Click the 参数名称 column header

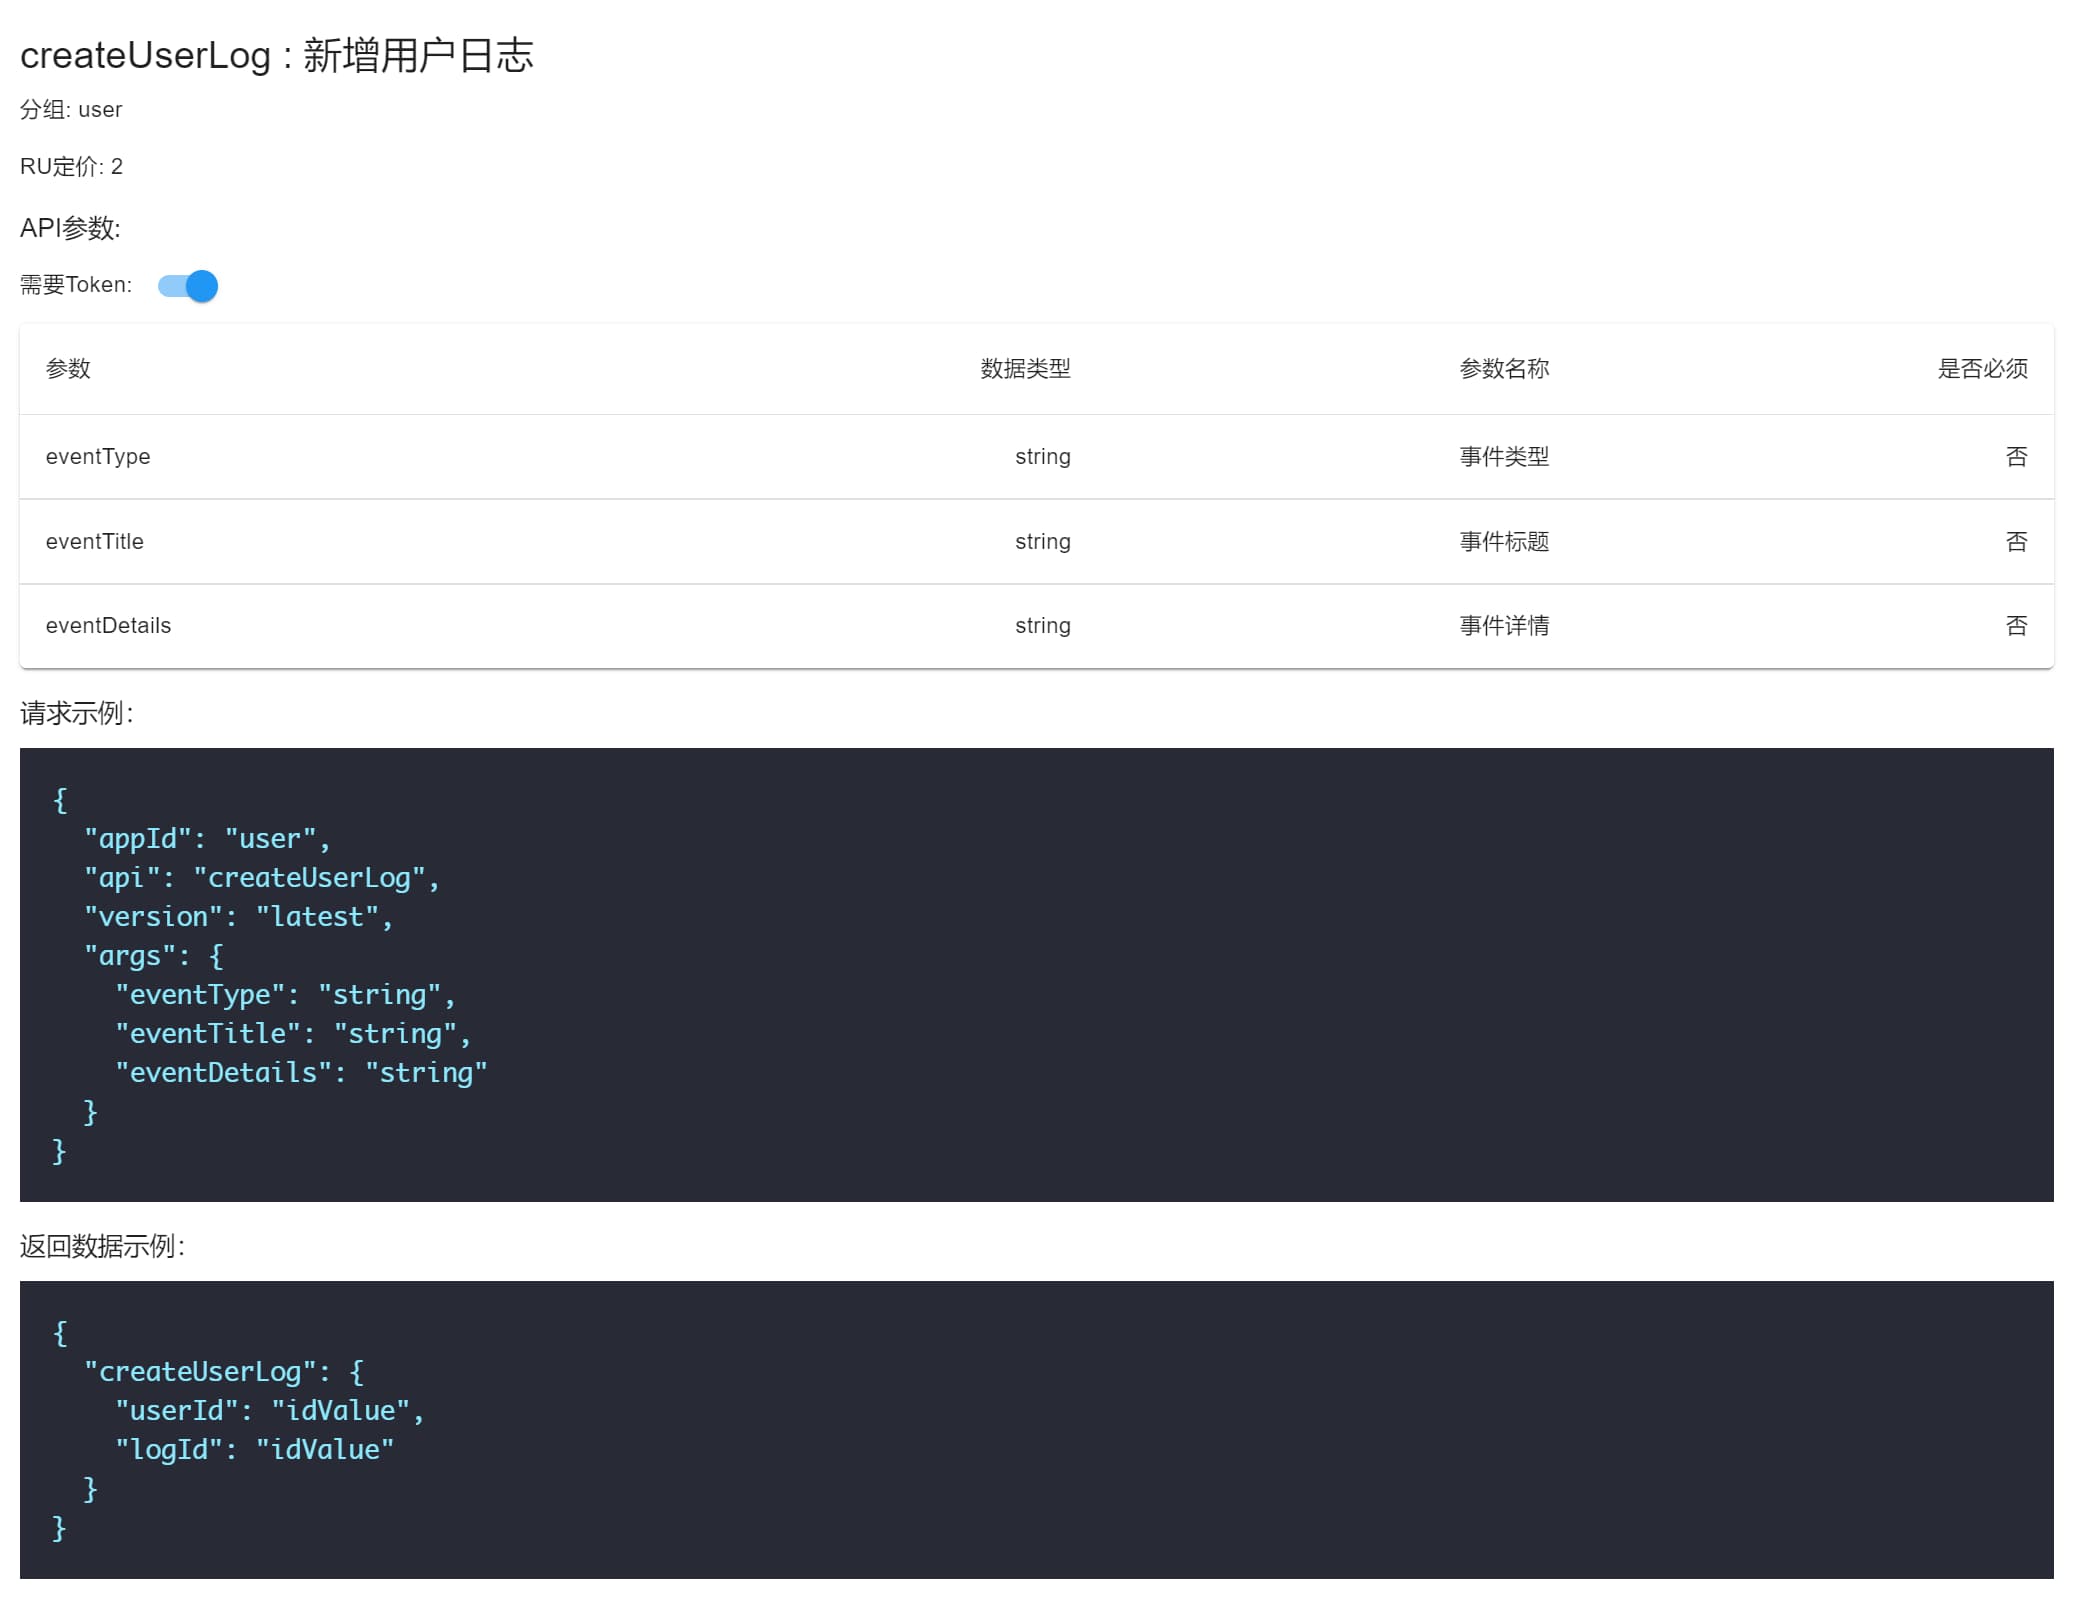pyautogui.click(x=1504, y=369)
